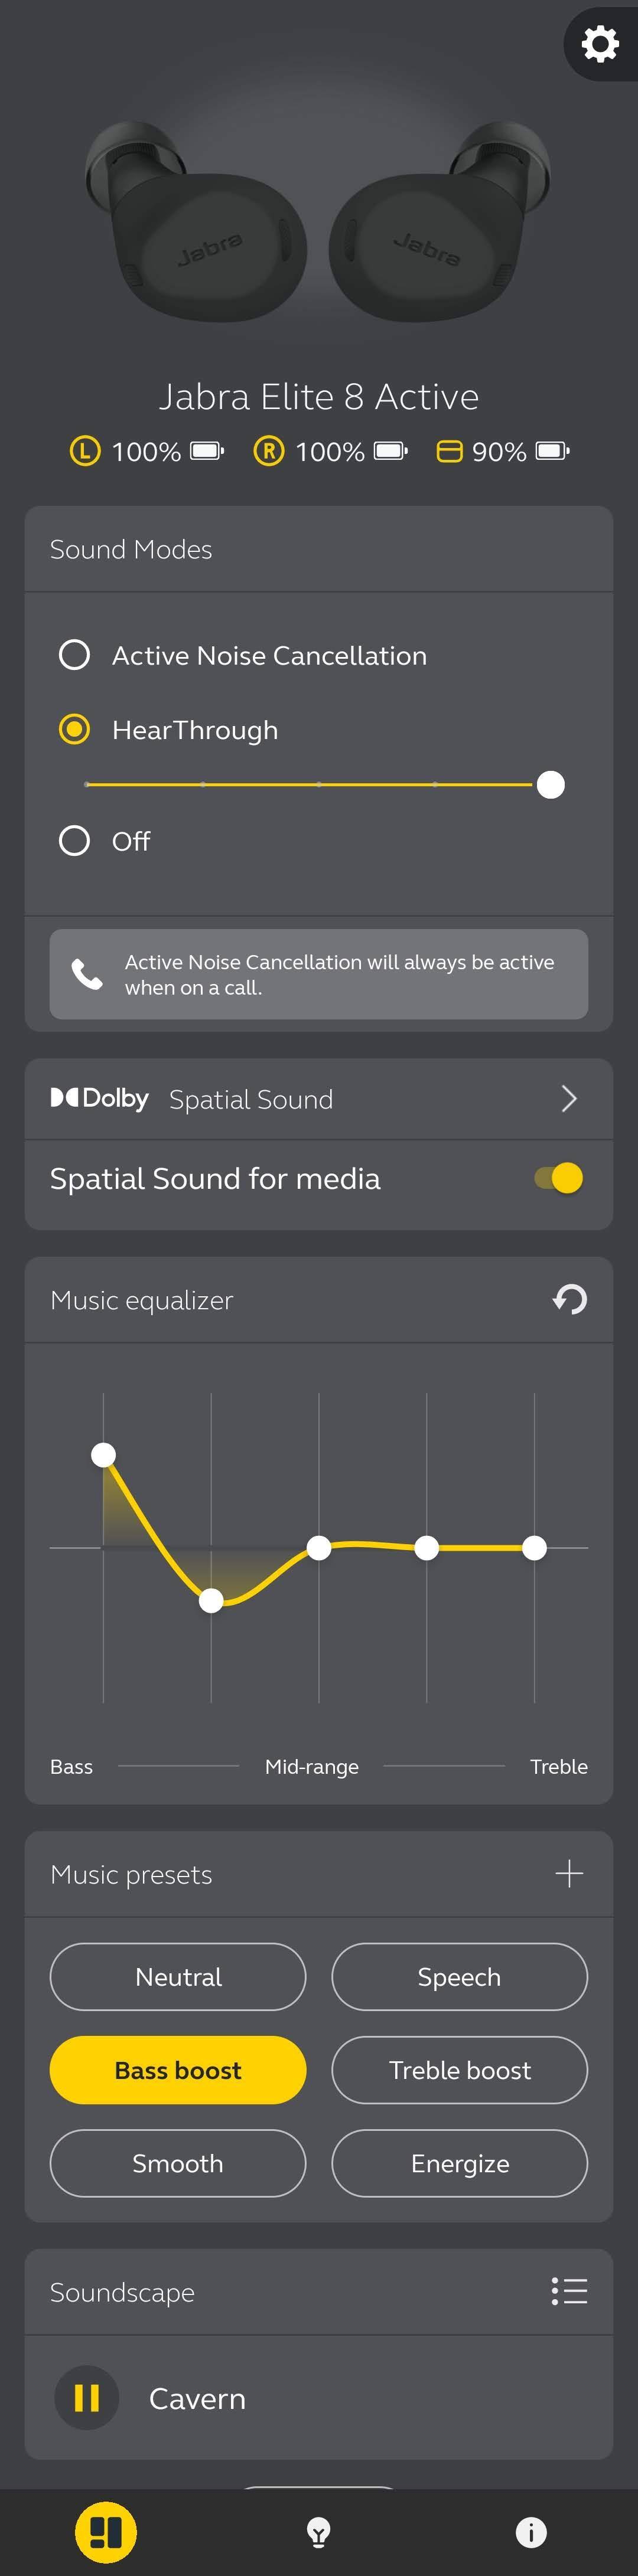This screenshot has height=2576, width=638.
Task: Choose the Speech music preset
Action: 459,1976
